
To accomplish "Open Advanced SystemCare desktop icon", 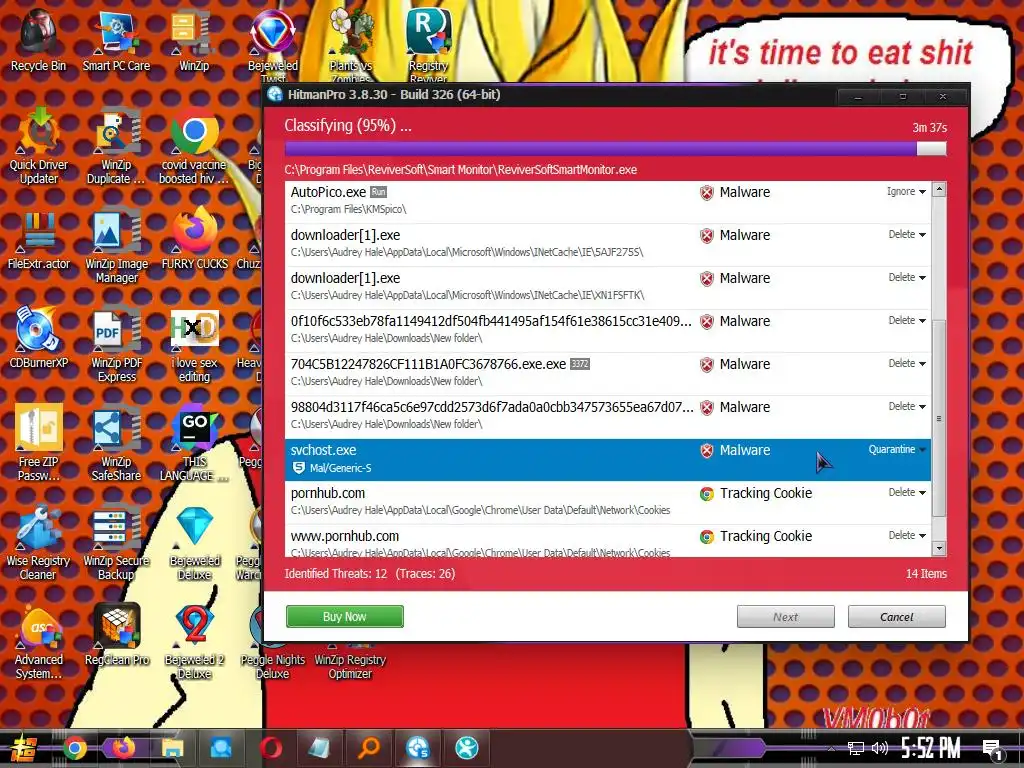I will (x=38, y=643).
